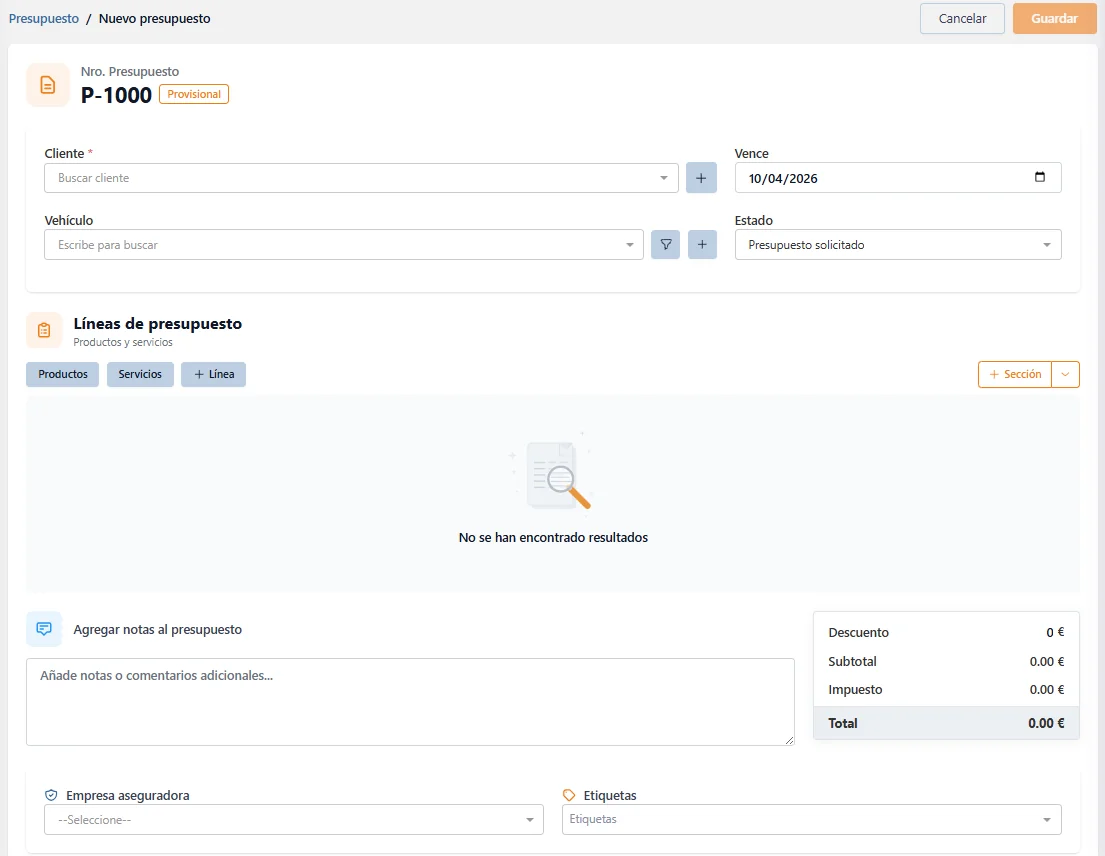Go back via Presupuesto breadcrumb link
The width and height of the screenshot is (1105, 856).
44,18
